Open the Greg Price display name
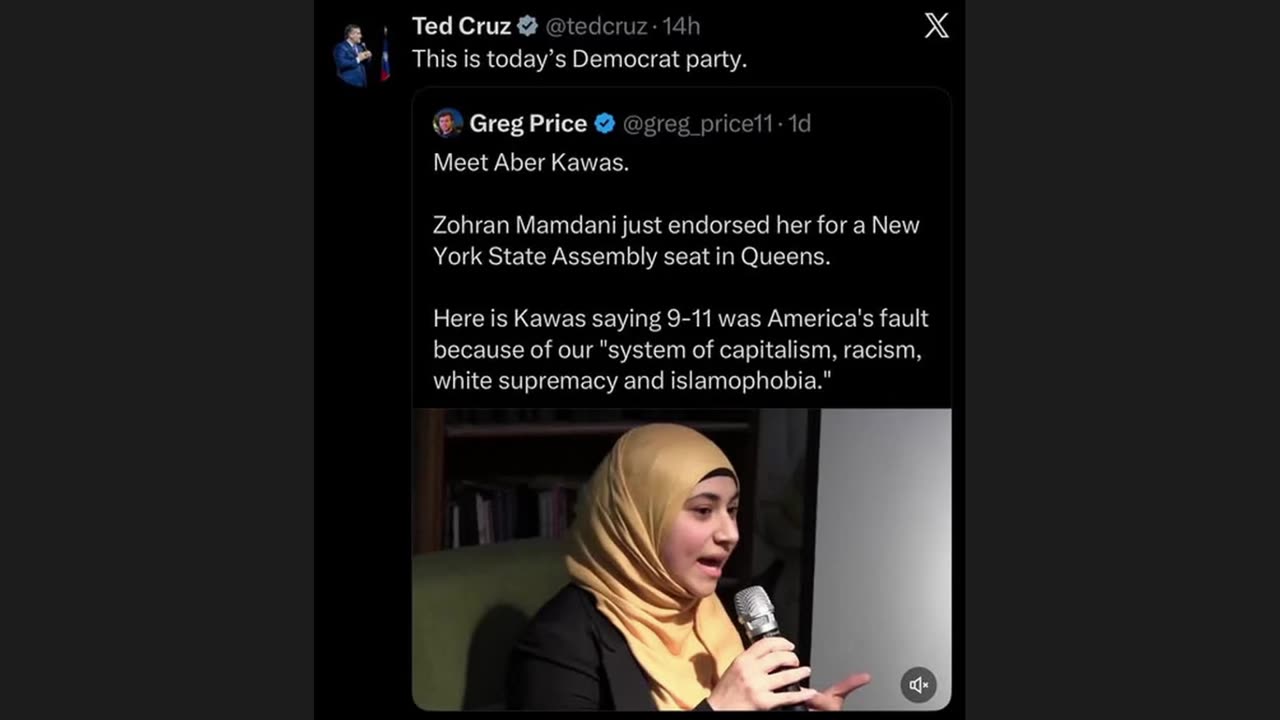 [528, 123]
